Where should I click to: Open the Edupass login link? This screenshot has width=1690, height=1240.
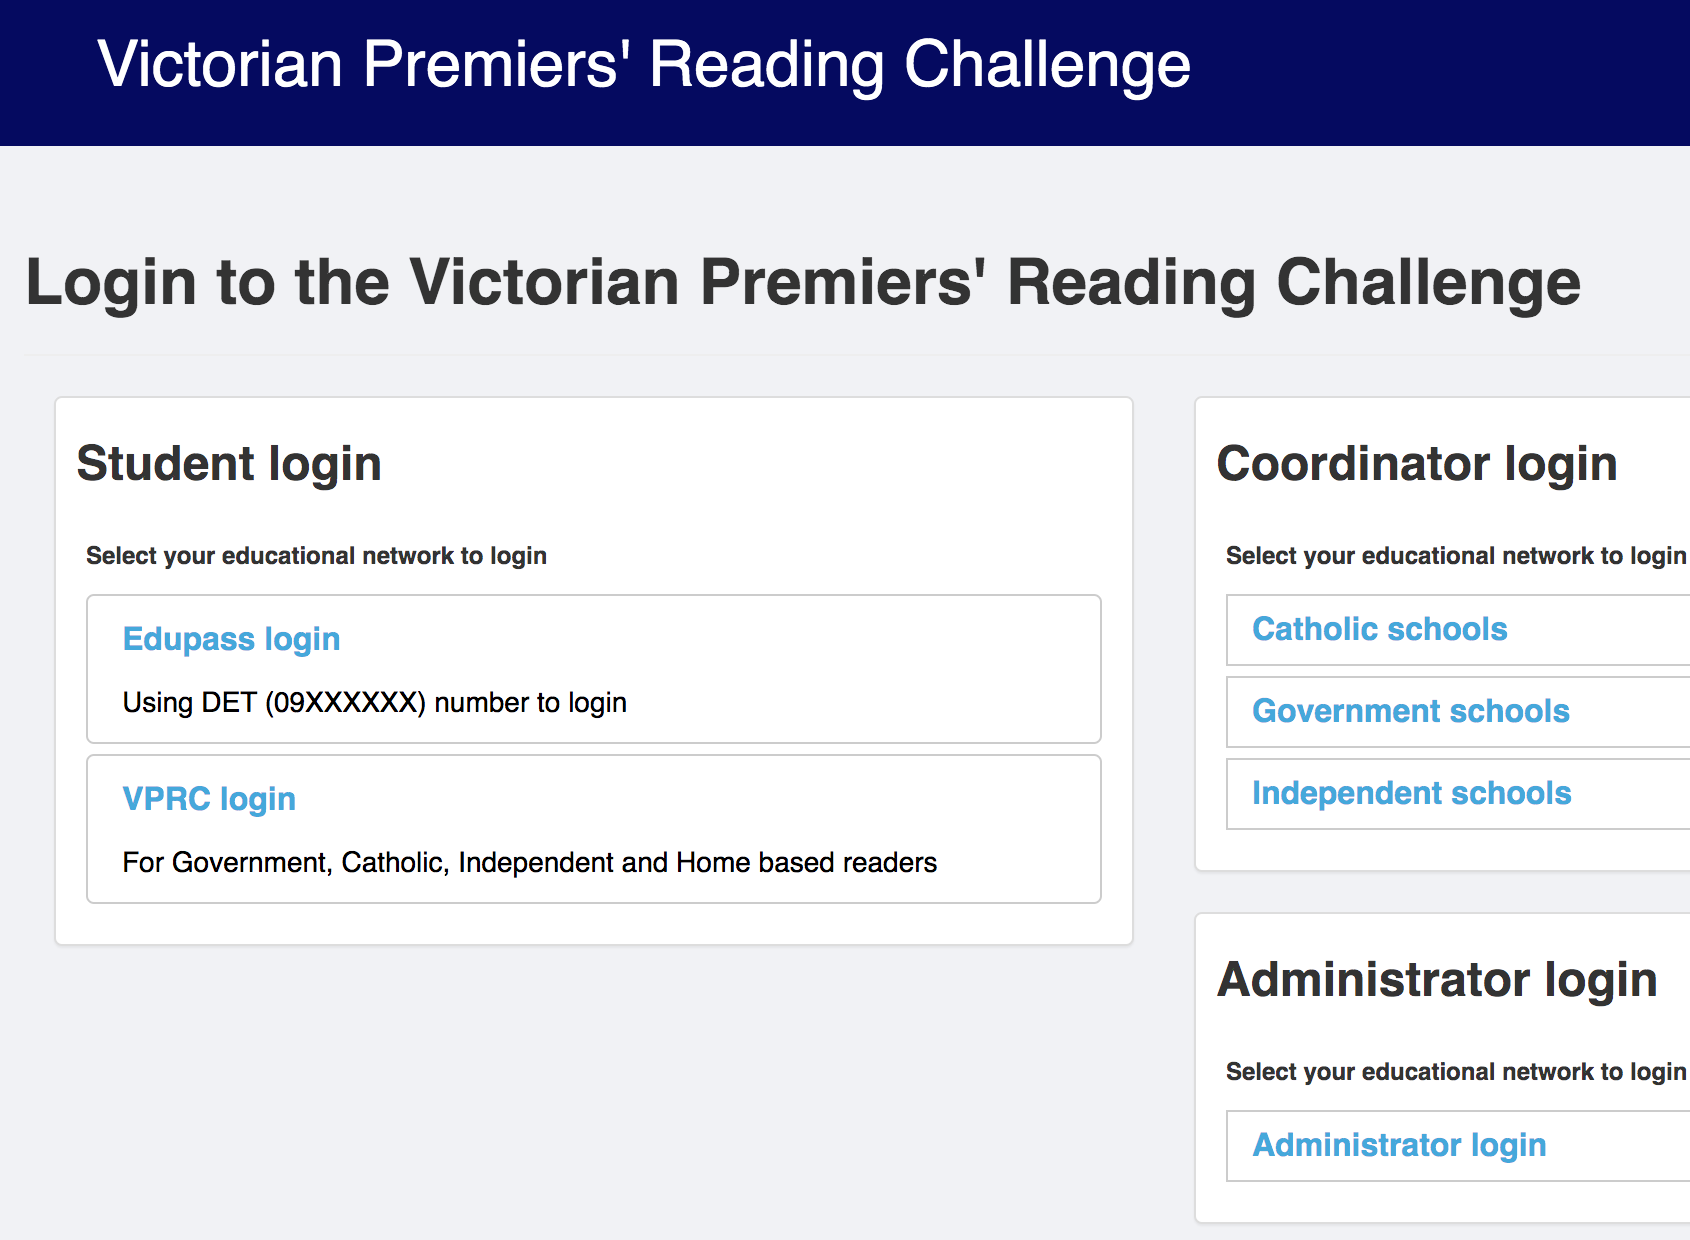click(x=231, y=639)
